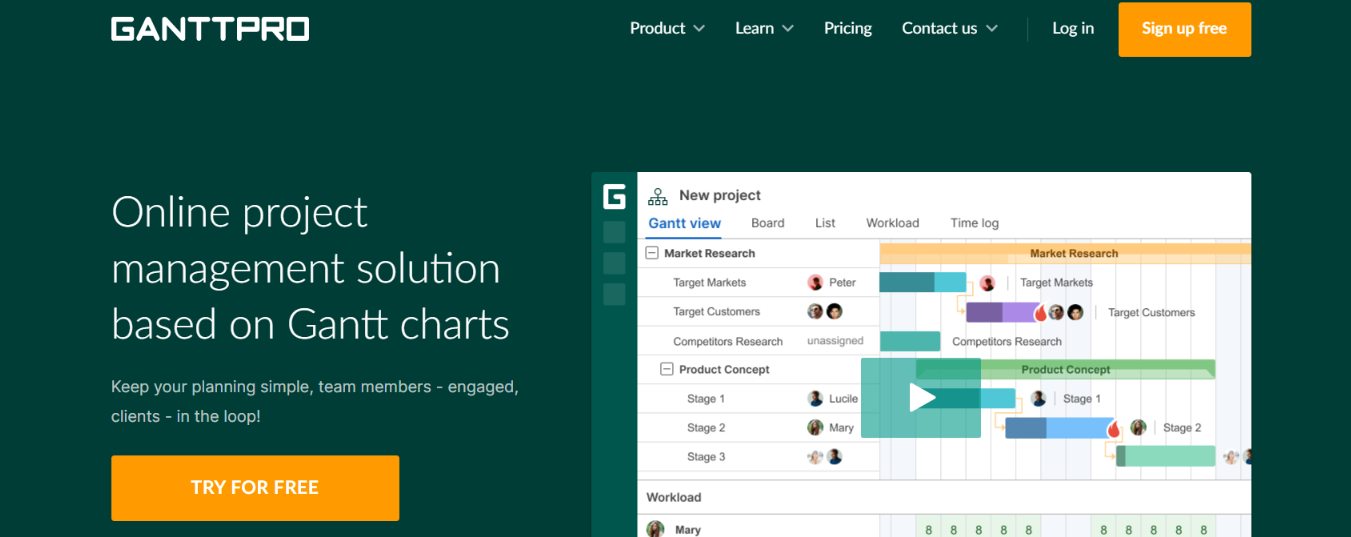The width and height of the screenshot is (1351, 537).
Task: Click the TRY FOR FREE button
Action: coord(255,488)
